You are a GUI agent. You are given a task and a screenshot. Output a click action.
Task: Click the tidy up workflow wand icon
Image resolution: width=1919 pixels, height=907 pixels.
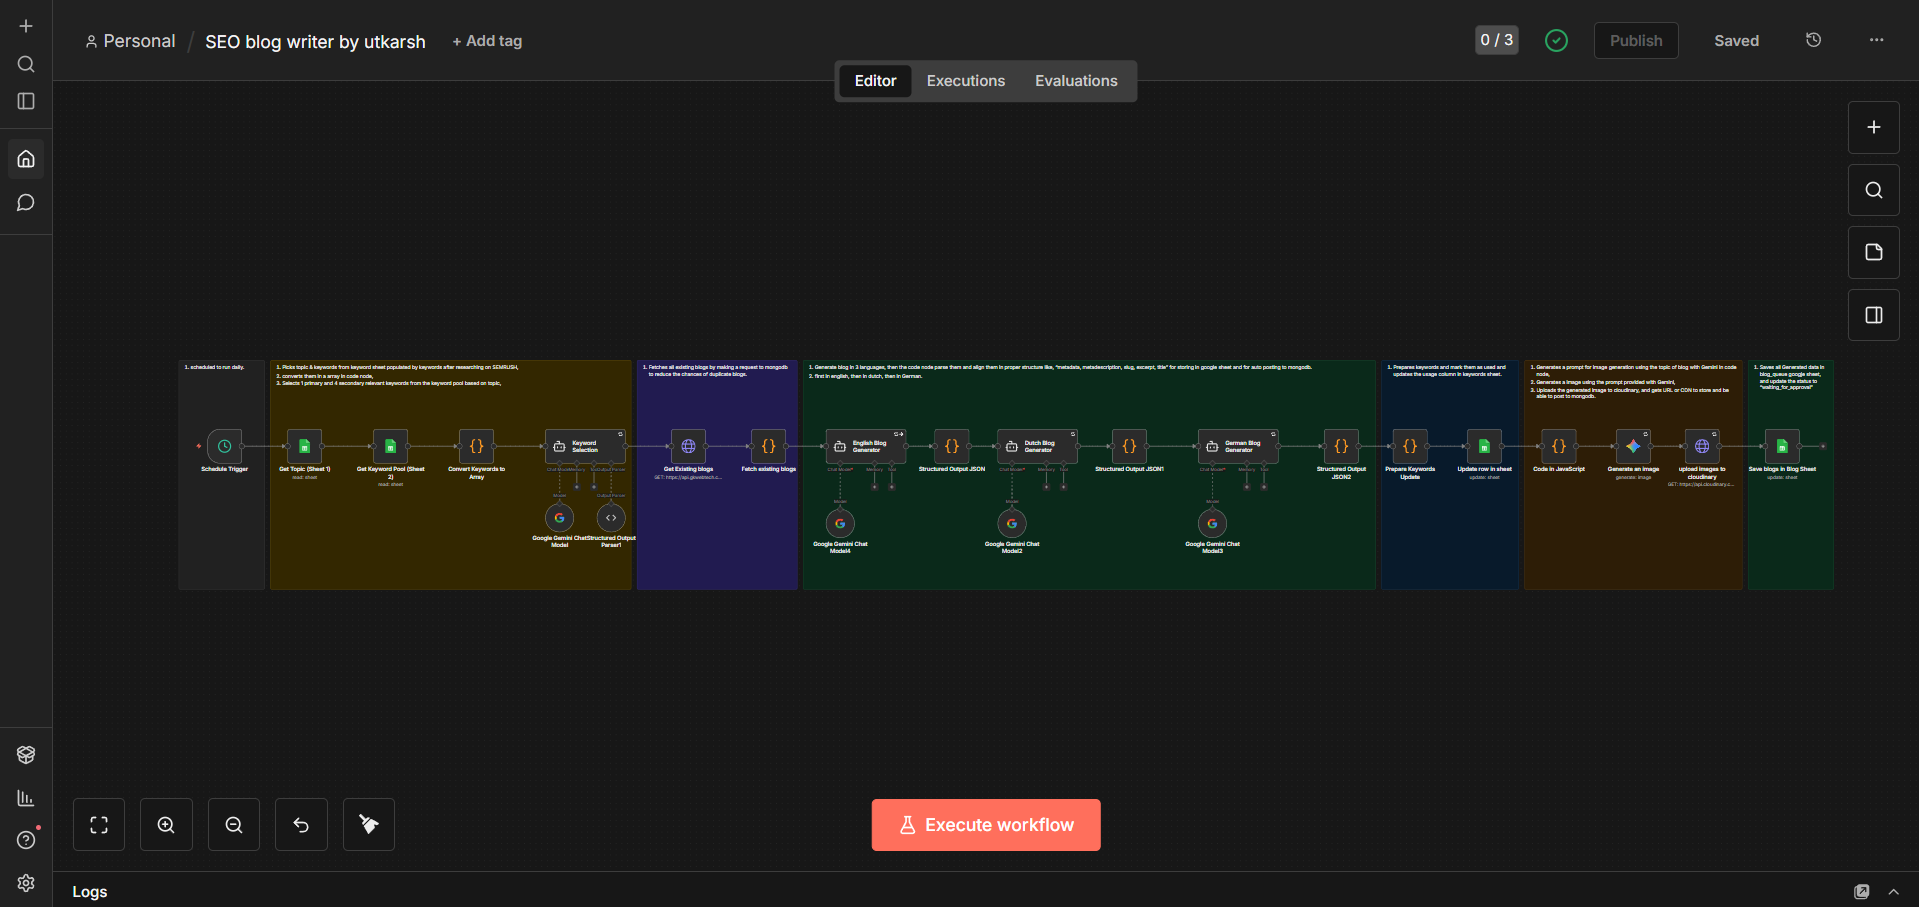(368, 824)
